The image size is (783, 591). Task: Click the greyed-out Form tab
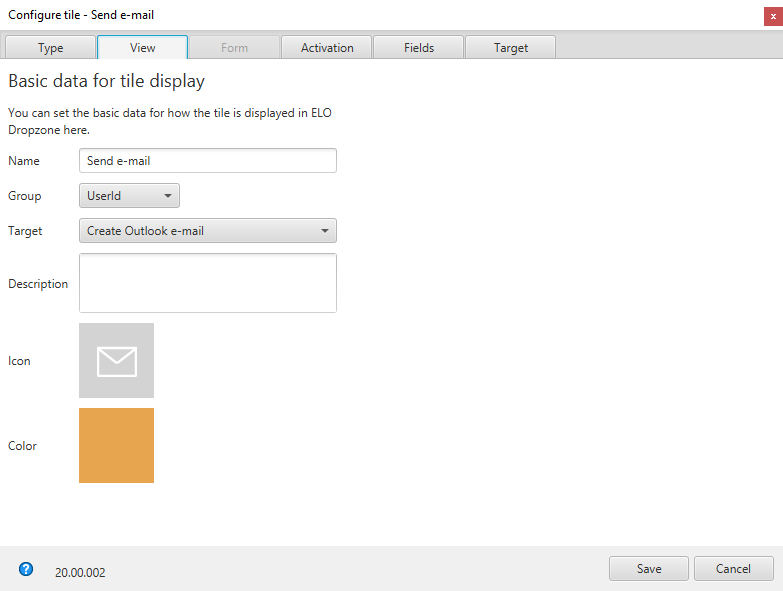[234, 48]
